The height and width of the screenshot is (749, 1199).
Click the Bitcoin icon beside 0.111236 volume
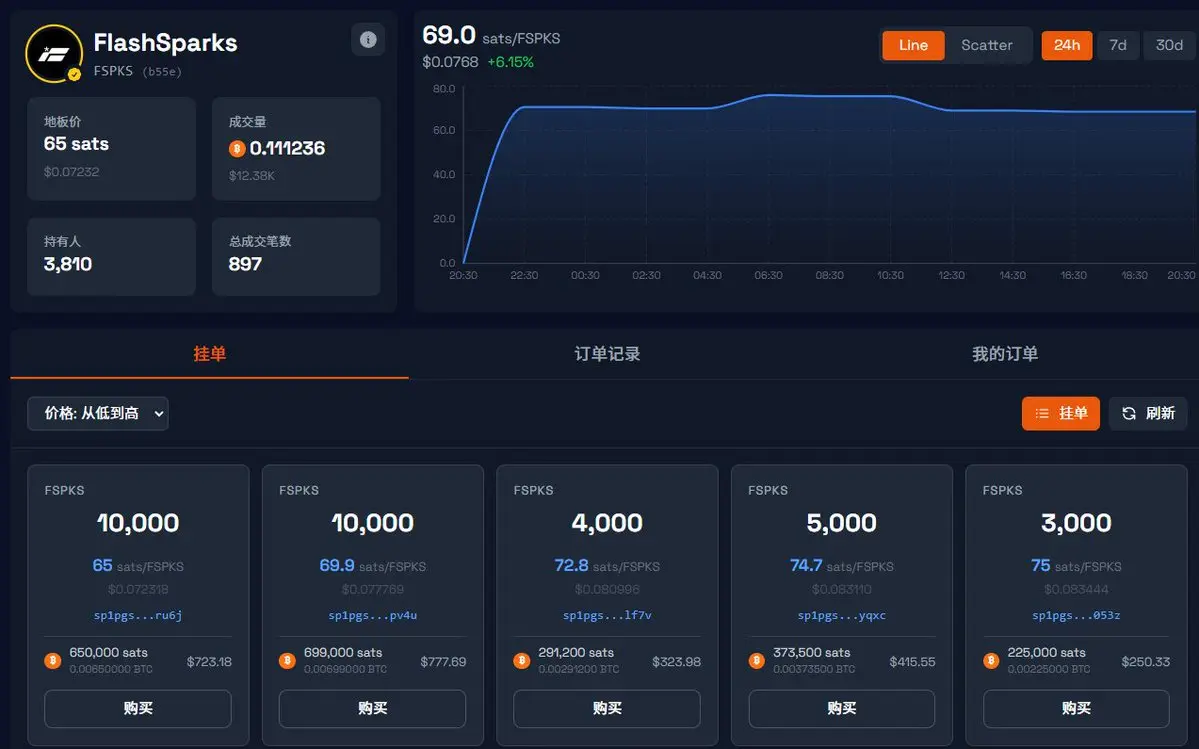237,148
